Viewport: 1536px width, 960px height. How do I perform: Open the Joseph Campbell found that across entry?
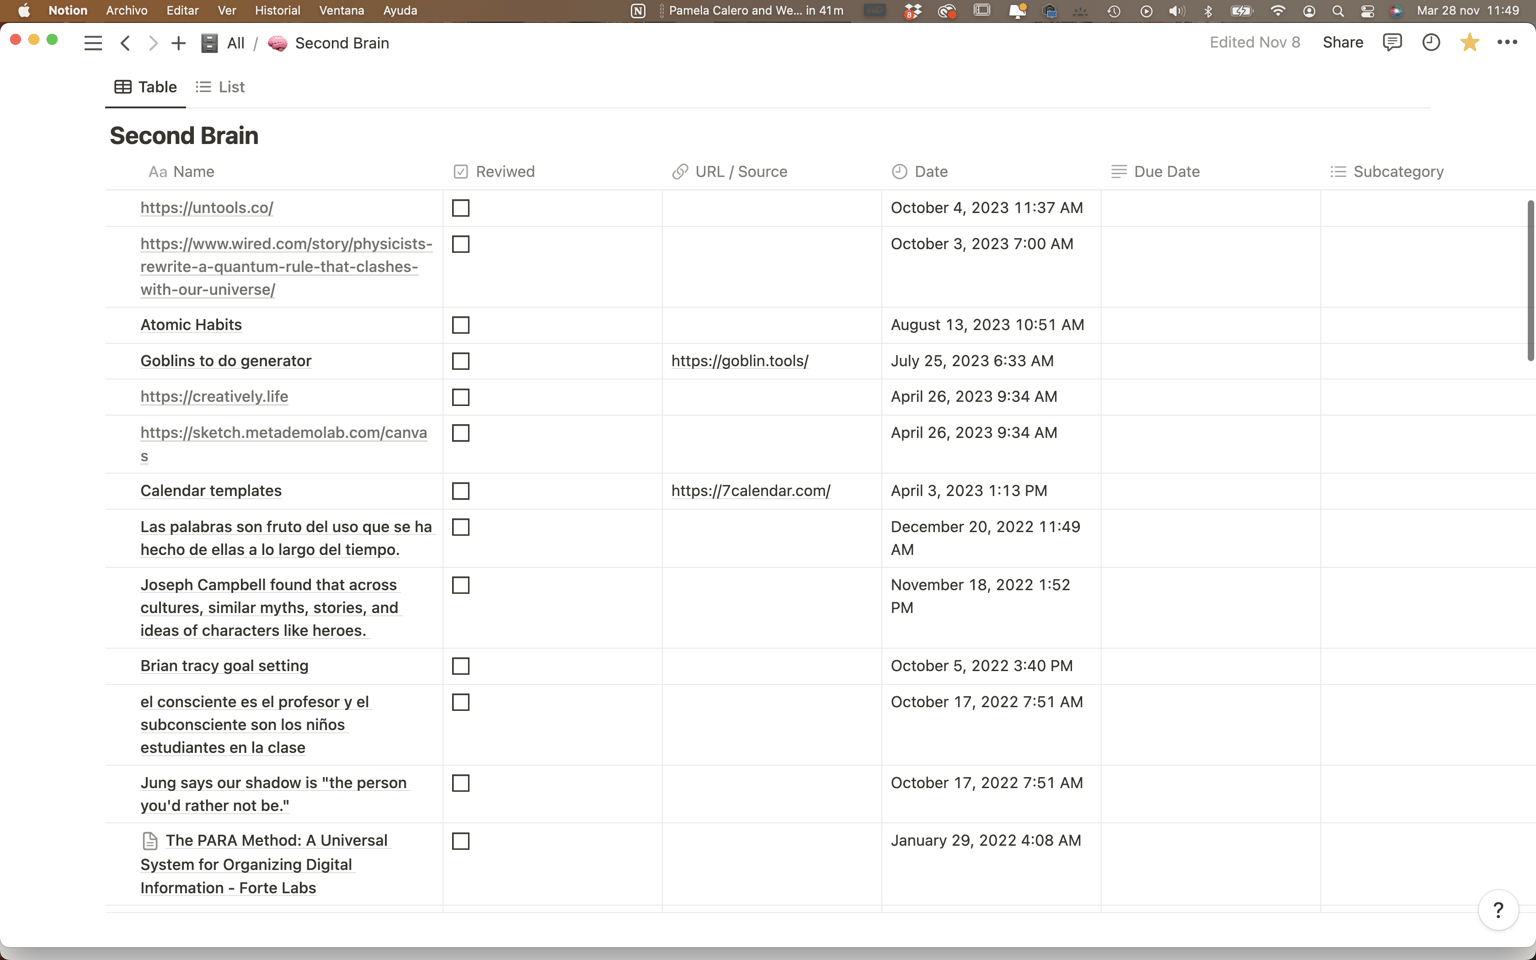[x=270, y=608]
